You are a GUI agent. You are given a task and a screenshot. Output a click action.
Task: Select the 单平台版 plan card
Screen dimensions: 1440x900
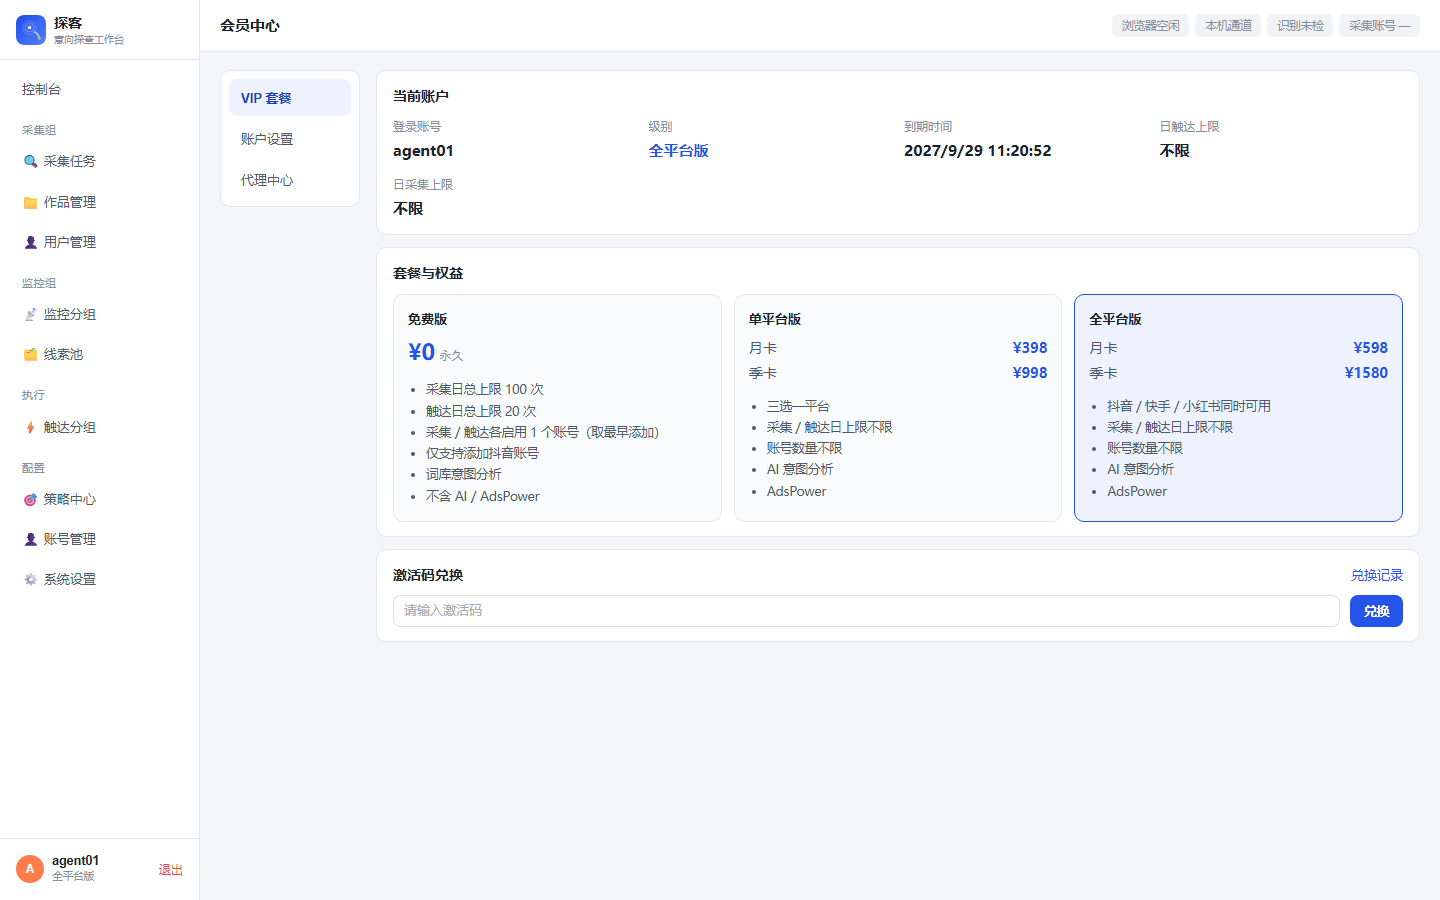pos(898,408)
